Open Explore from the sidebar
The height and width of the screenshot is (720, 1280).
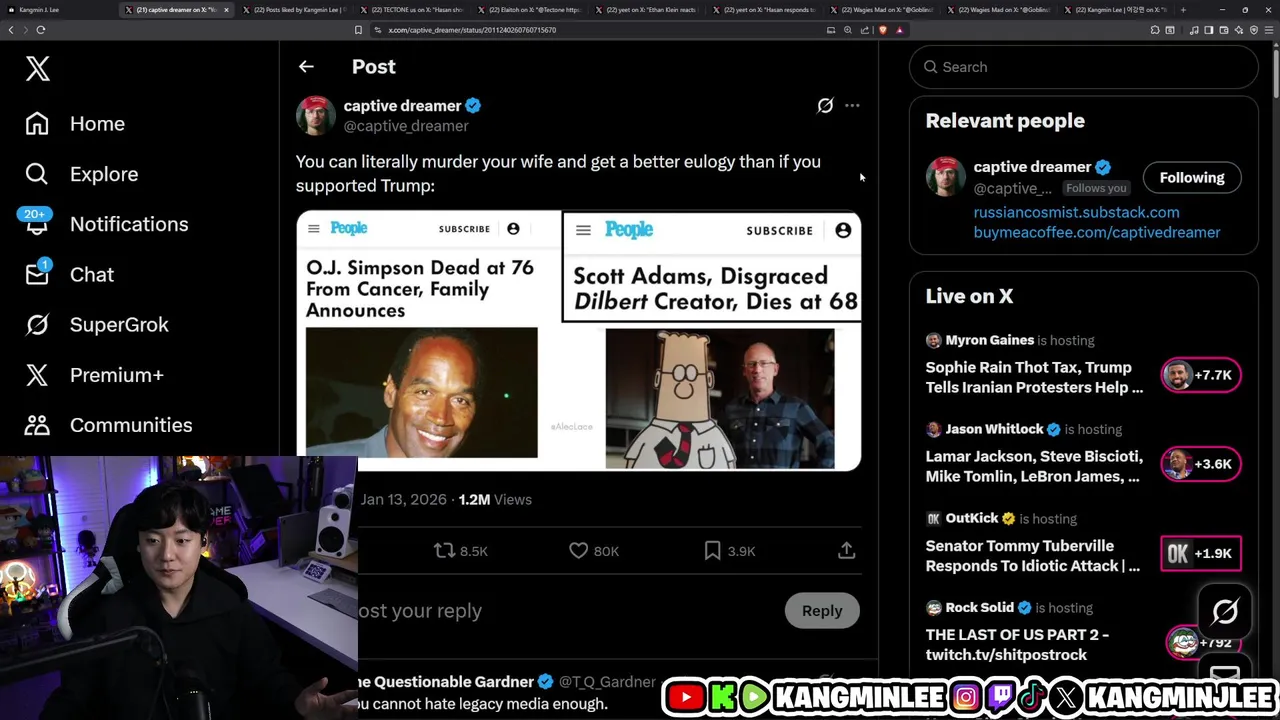point(82,174)
